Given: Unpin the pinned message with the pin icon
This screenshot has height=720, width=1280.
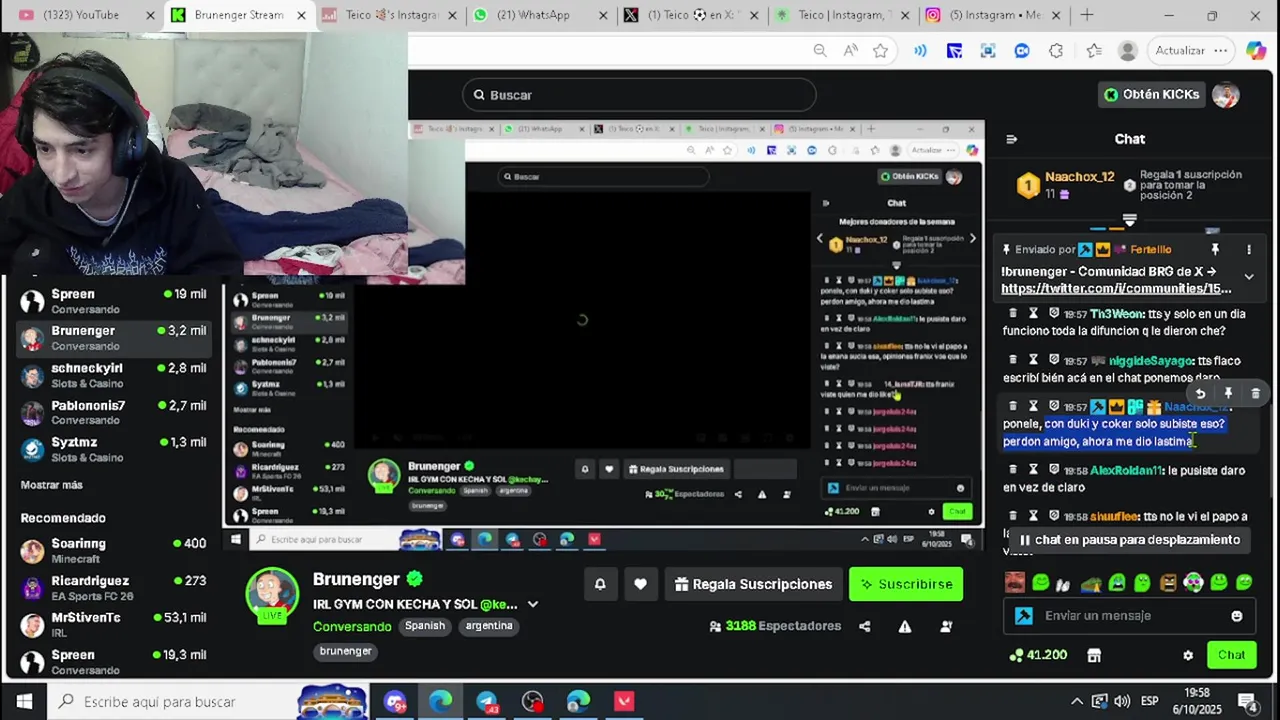Looking at the screenshot, I should pos(1215,249).
